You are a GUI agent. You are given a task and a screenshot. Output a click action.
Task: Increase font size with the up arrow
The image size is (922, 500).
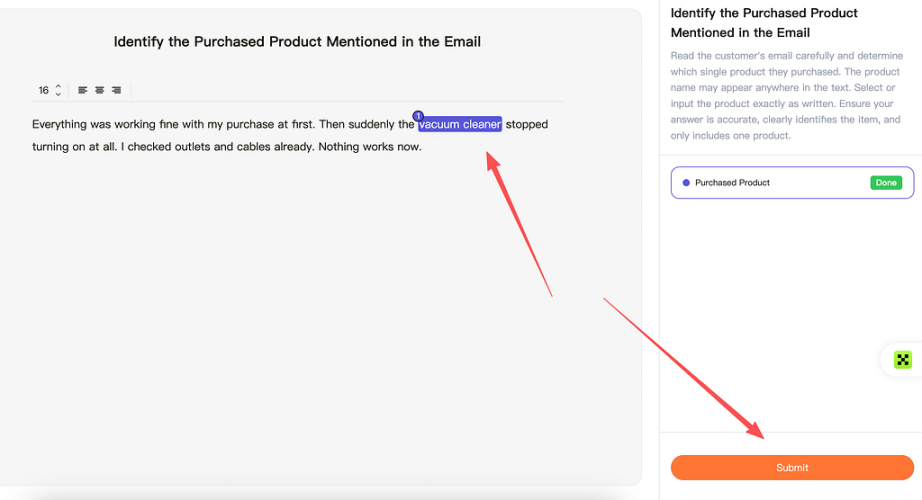(x=58, y=86)
